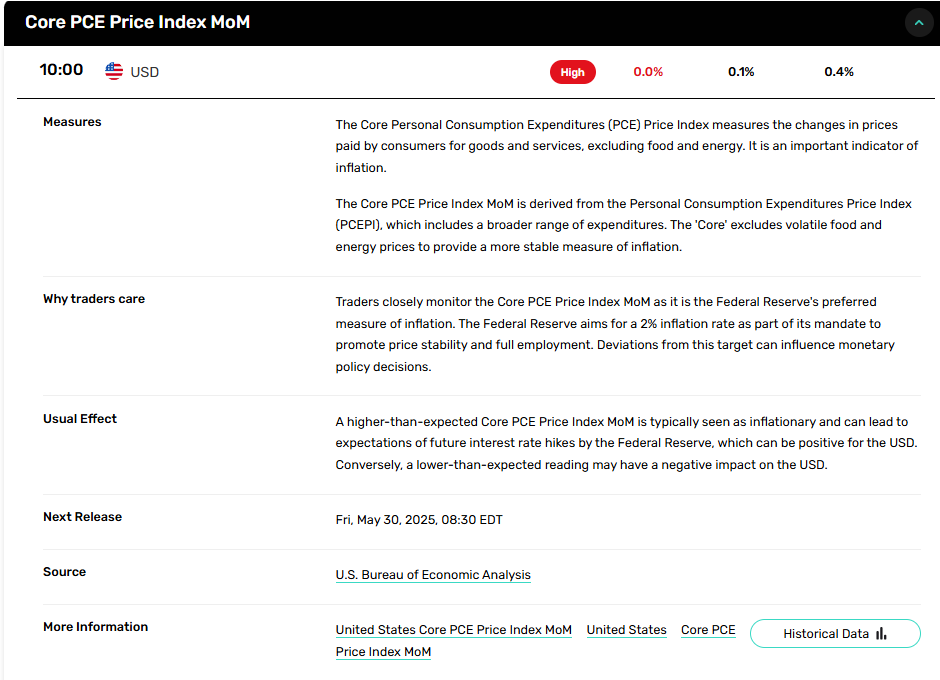
Task: Click the 0.1% value
Action: [741, 72]
